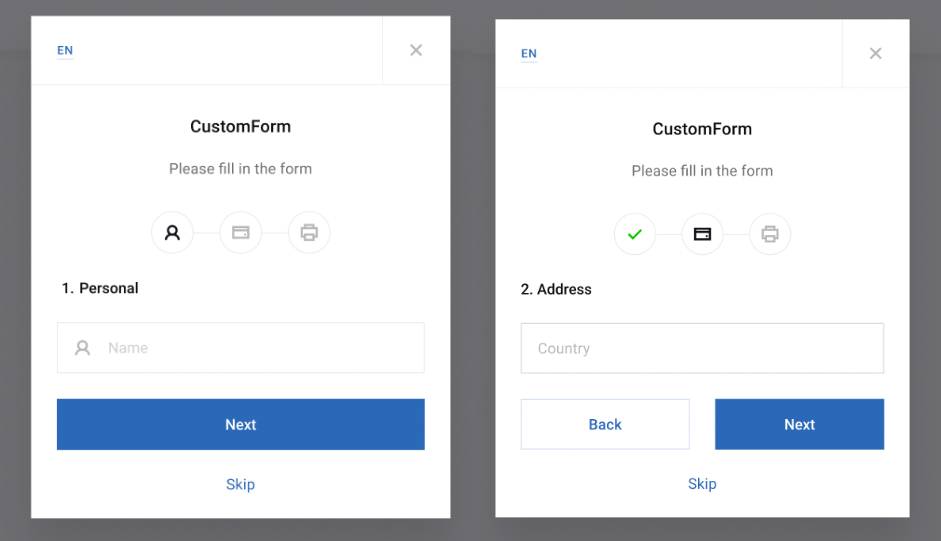The image size is (941, 541).
Task: Open the EN language selector in right form
Action: coord(529,53)
